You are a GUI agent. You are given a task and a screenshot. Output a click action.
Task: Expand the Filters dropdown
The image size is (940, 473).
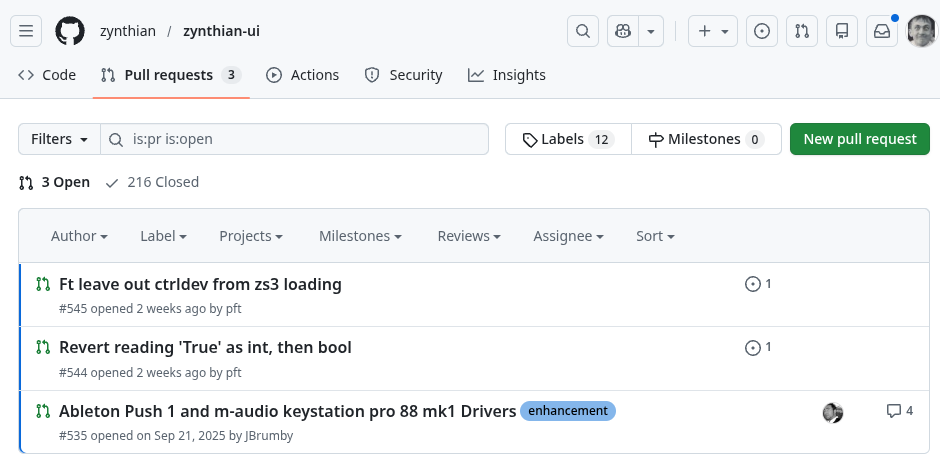tap(59, 139)
